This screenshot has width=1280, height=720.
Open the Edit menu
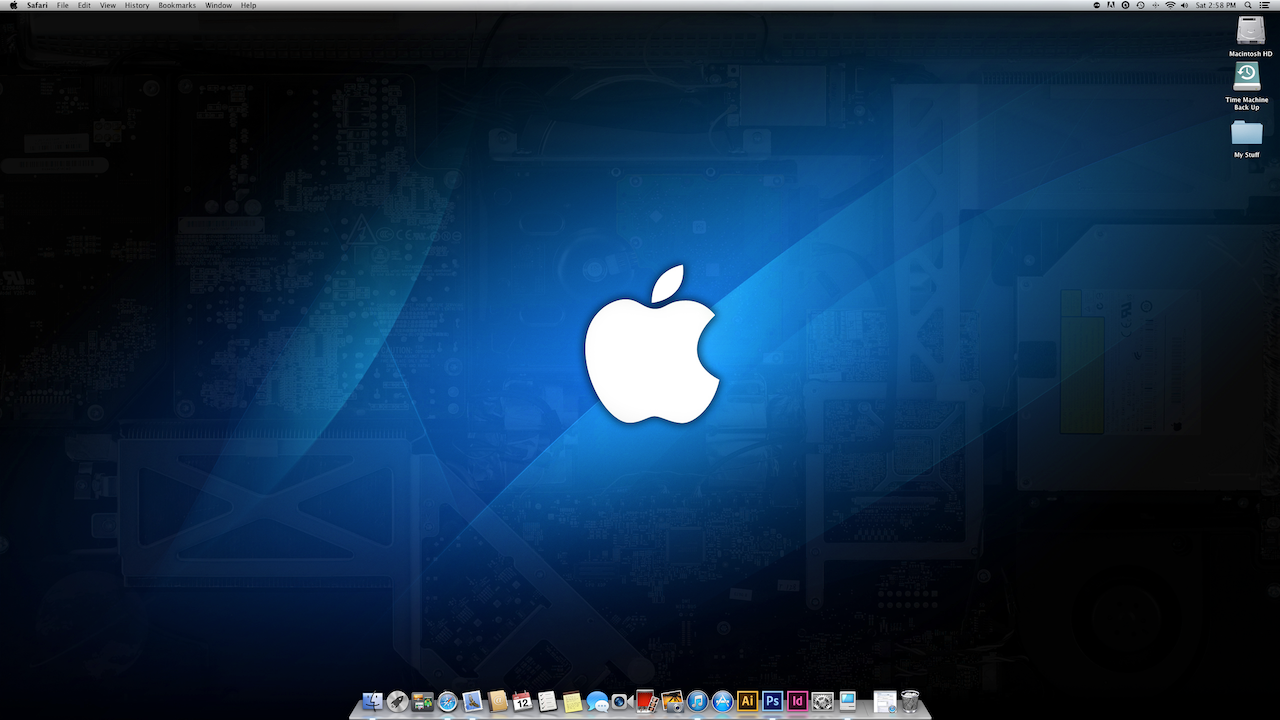(84, 5)
